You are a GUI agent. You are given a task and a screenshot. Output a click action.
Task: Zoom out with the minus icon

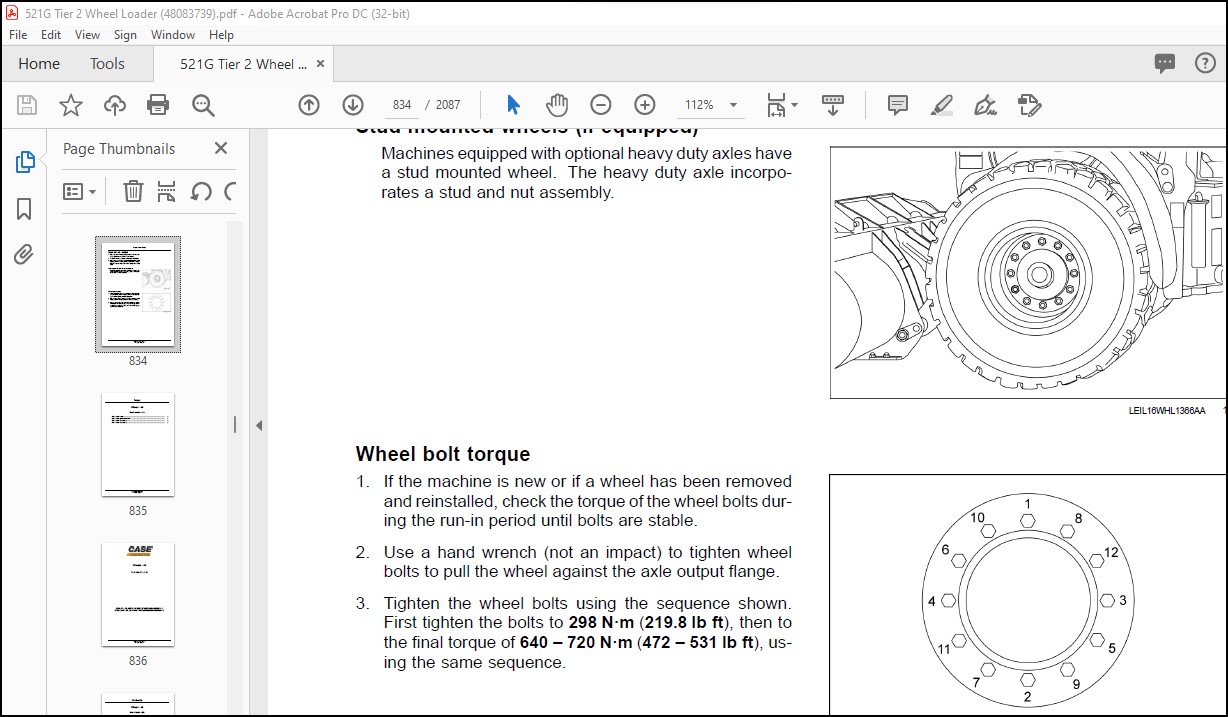coord(601,105)
